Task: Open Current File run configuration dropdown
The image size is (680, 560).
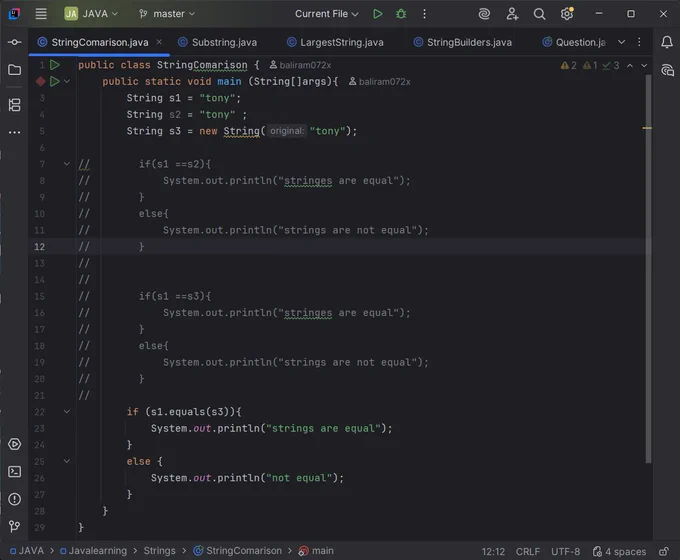Action: point(327,14)
